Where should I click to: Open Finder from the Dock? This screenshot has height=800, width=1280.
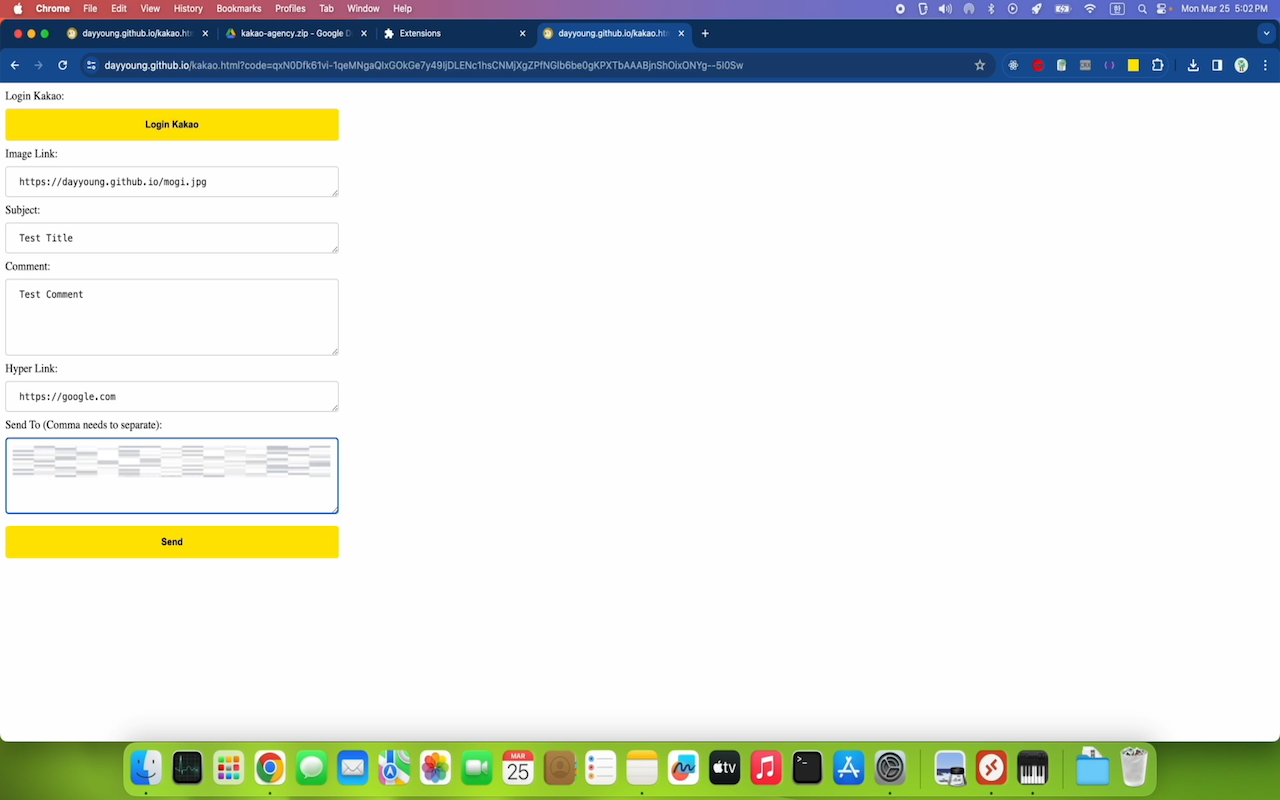point(146,768)
